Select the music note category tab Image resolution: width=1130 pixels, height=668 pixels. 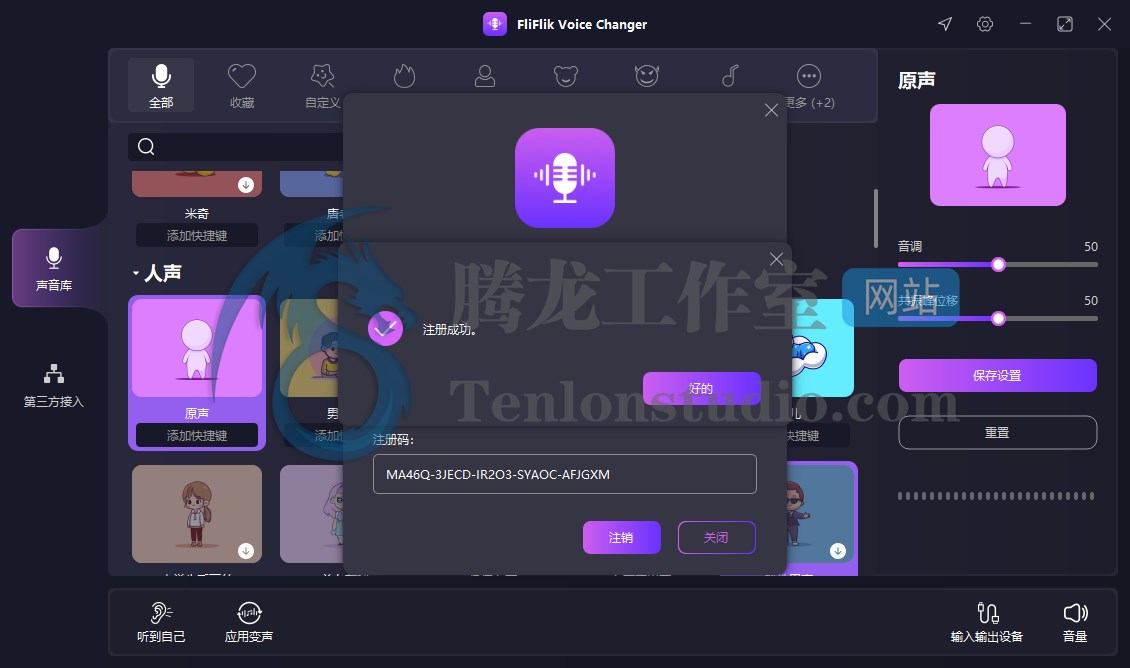(x=730, y=76)
